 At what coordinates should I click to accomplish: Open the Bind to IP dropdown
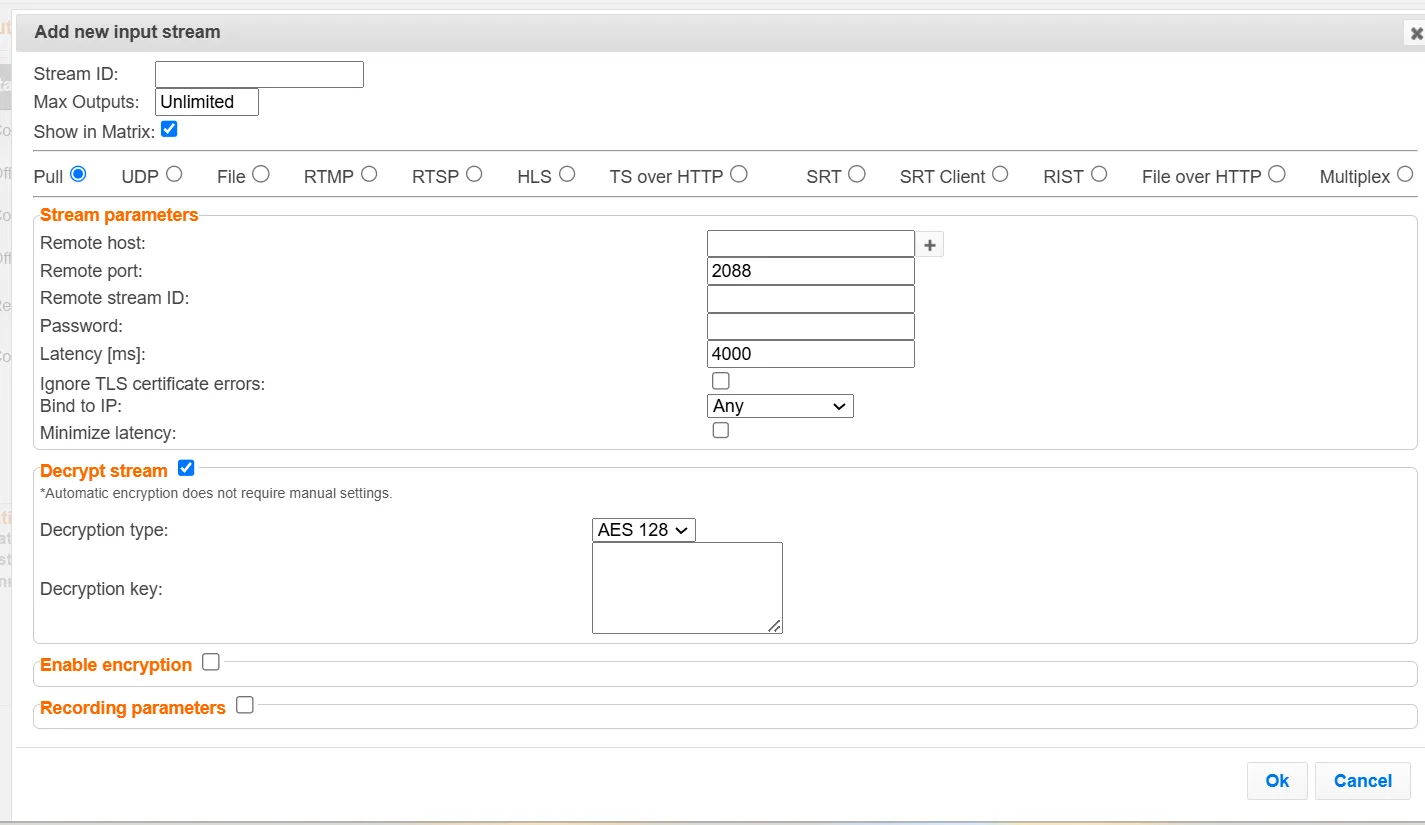780,406
